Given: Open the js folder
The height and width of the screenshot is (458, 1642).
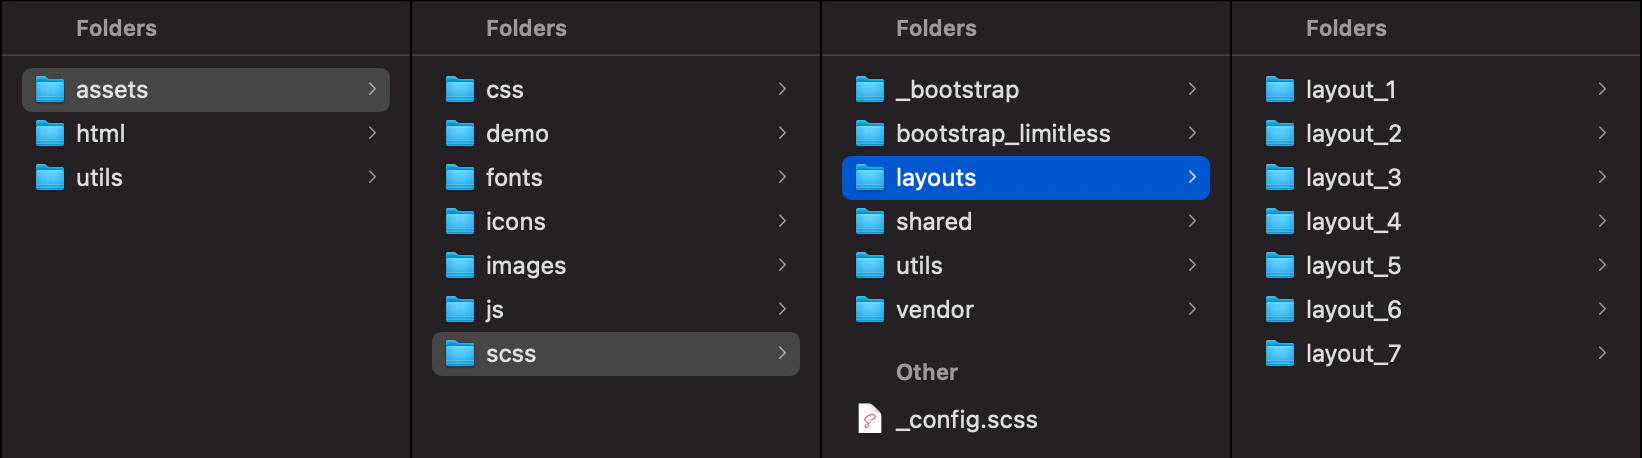Looking at the screenshot, I should pyautogui.click(x=494, y=310).
